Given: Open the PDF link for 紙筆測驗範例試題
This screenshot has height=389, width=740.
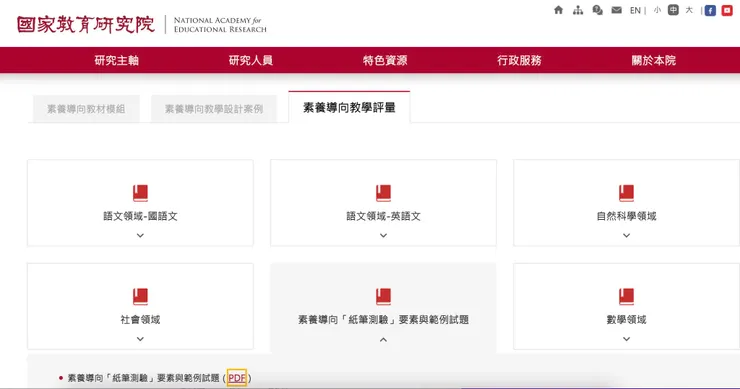Looking at the screenshot, I should pos(237,378).
